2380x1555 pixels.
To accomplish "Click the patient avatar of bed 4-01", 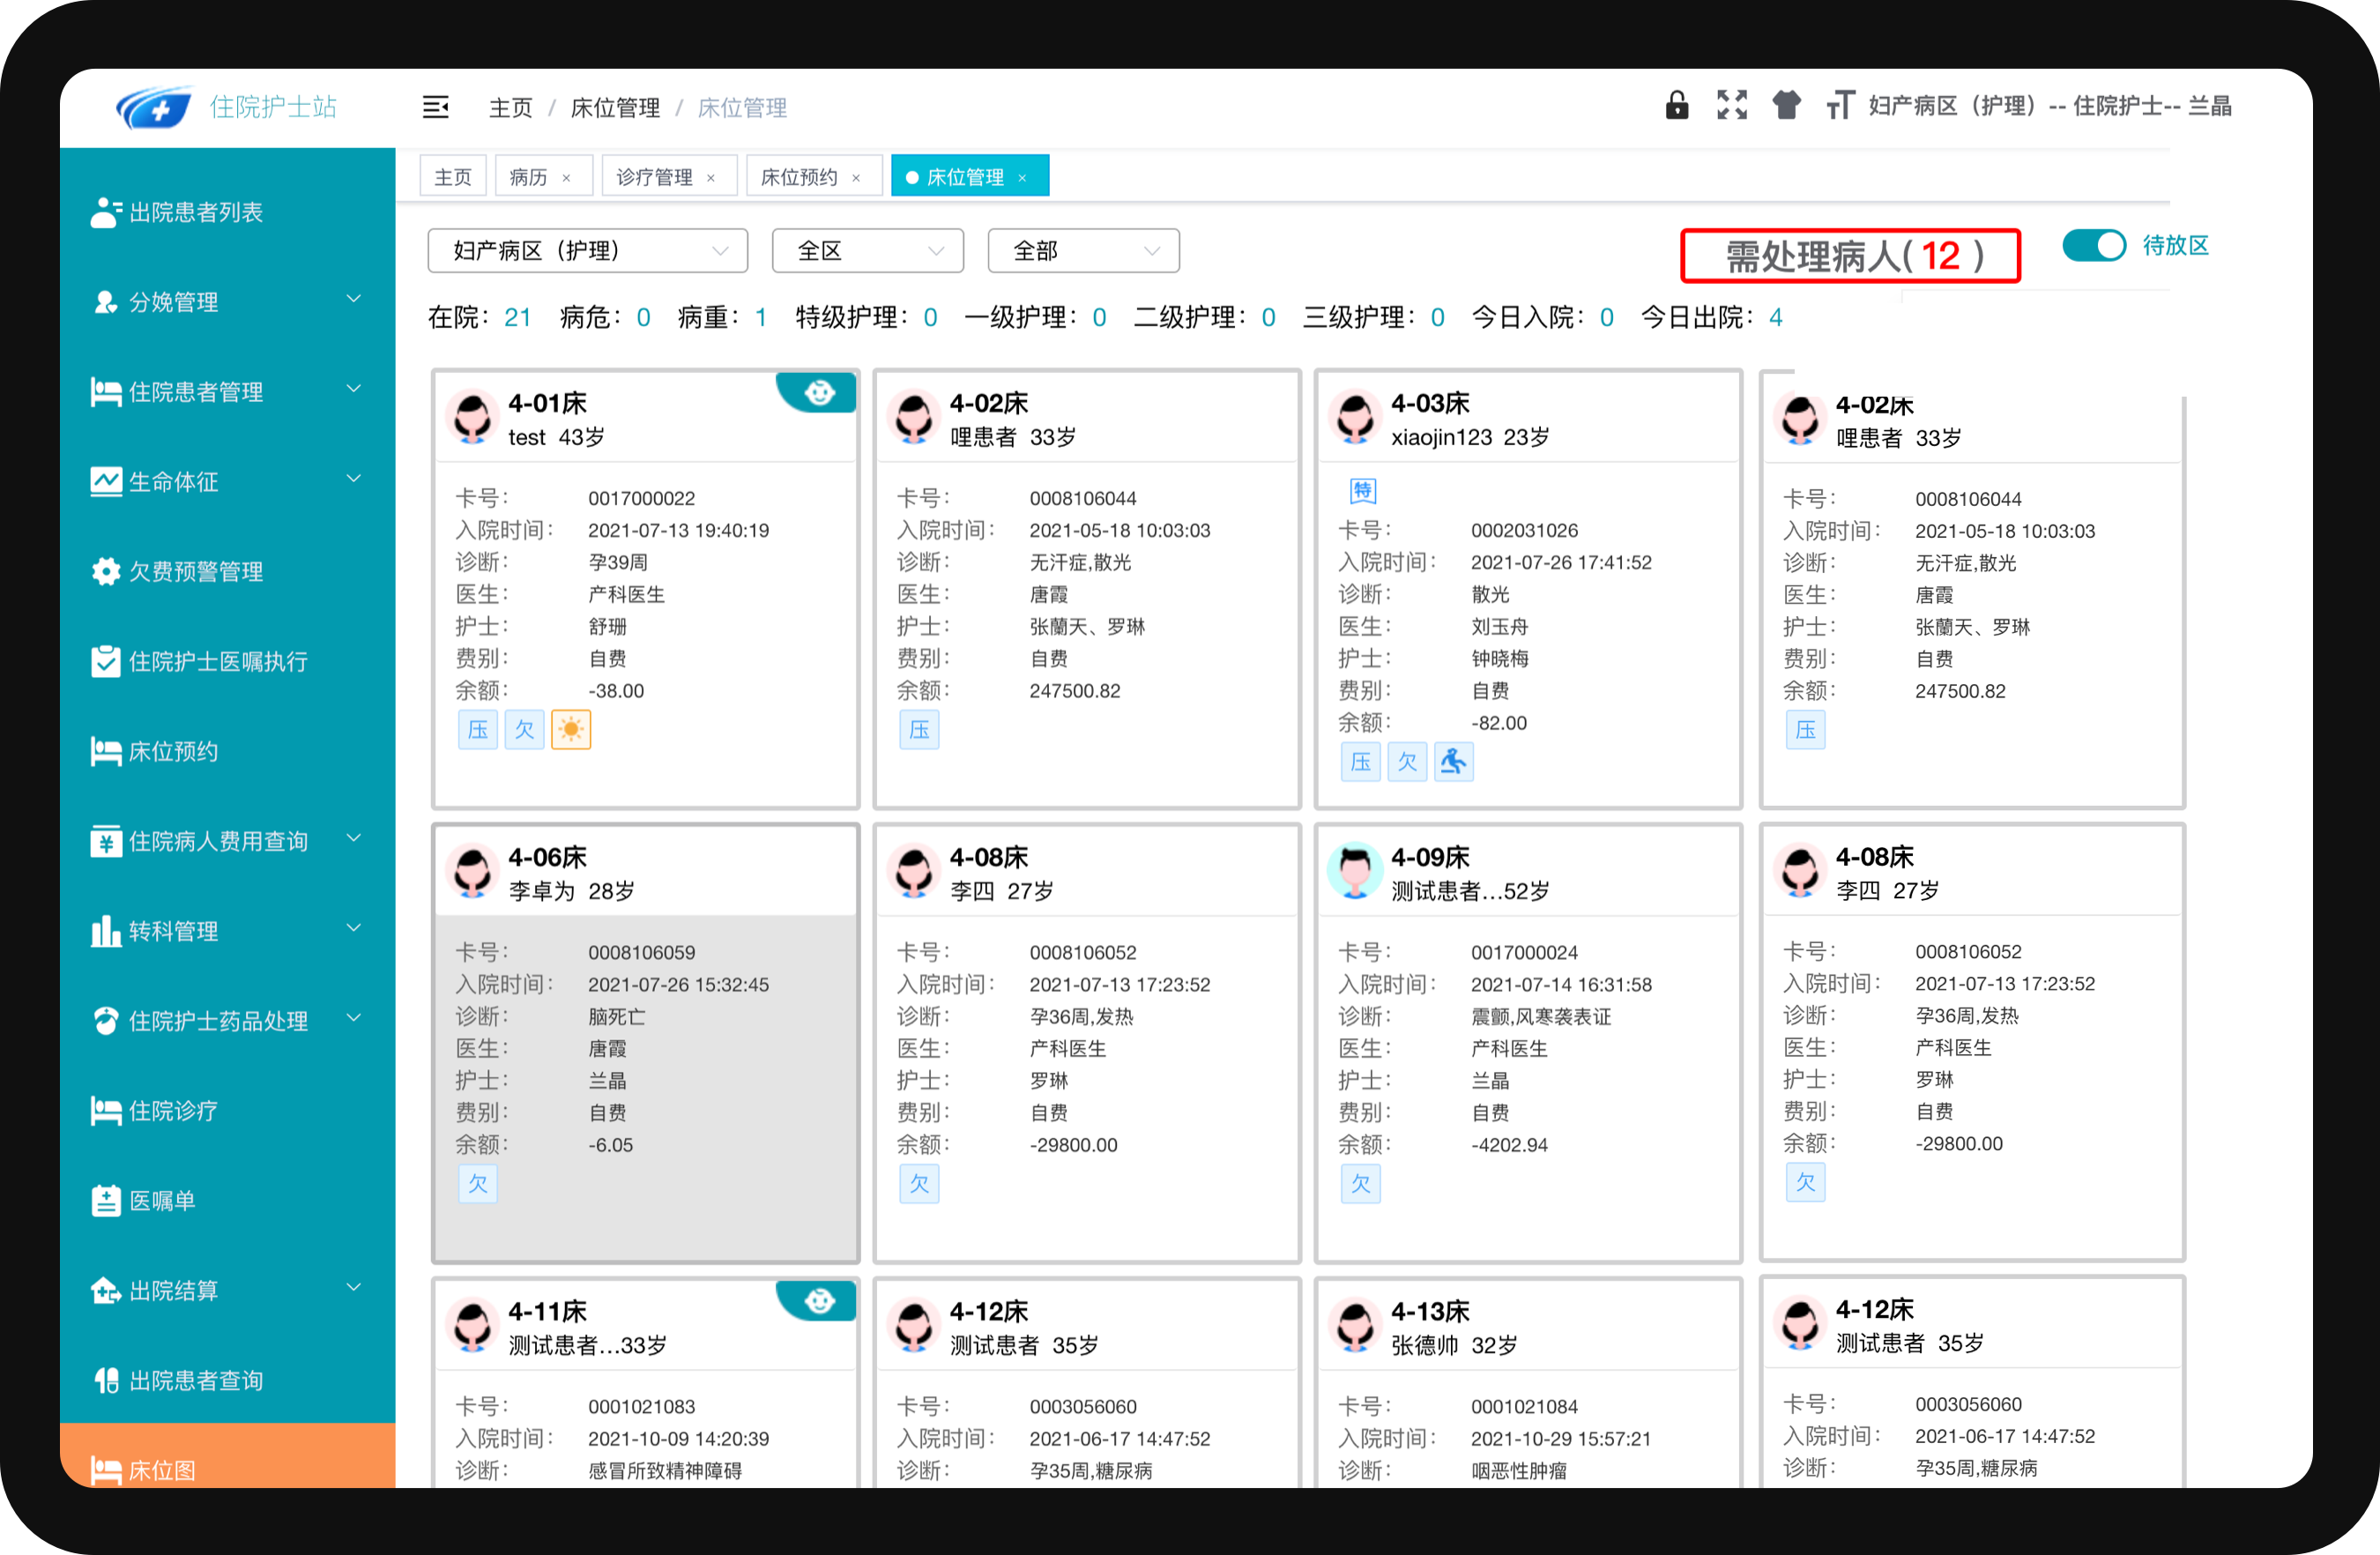I will tap(472, 417).
